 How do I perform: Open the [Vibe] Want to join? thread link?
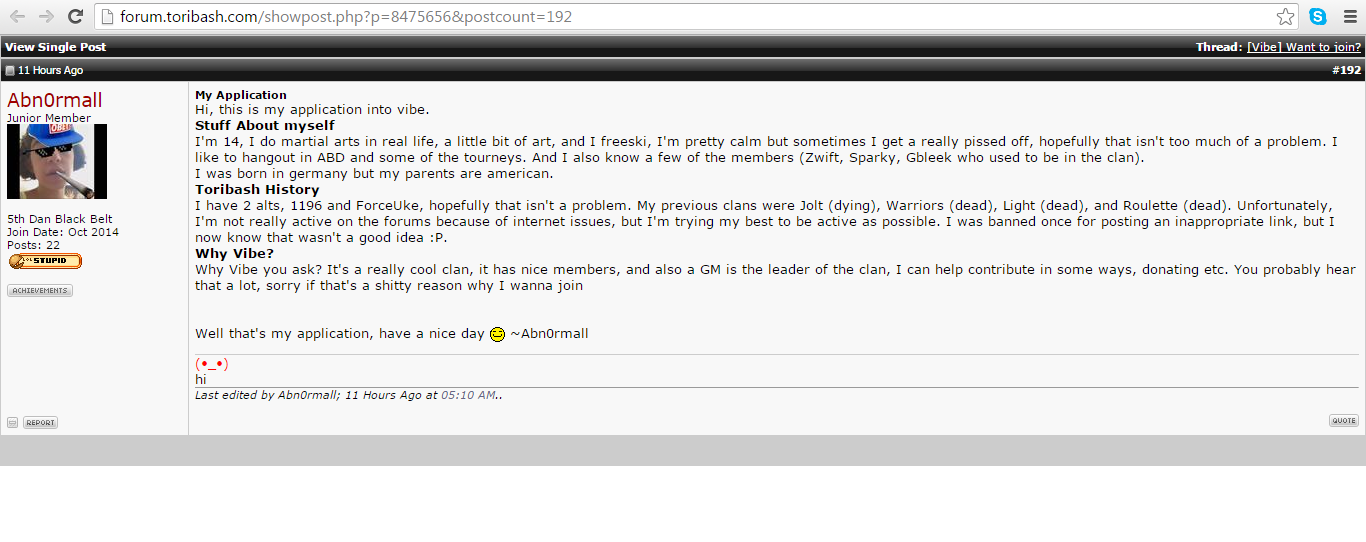(x=1304, y=47)
